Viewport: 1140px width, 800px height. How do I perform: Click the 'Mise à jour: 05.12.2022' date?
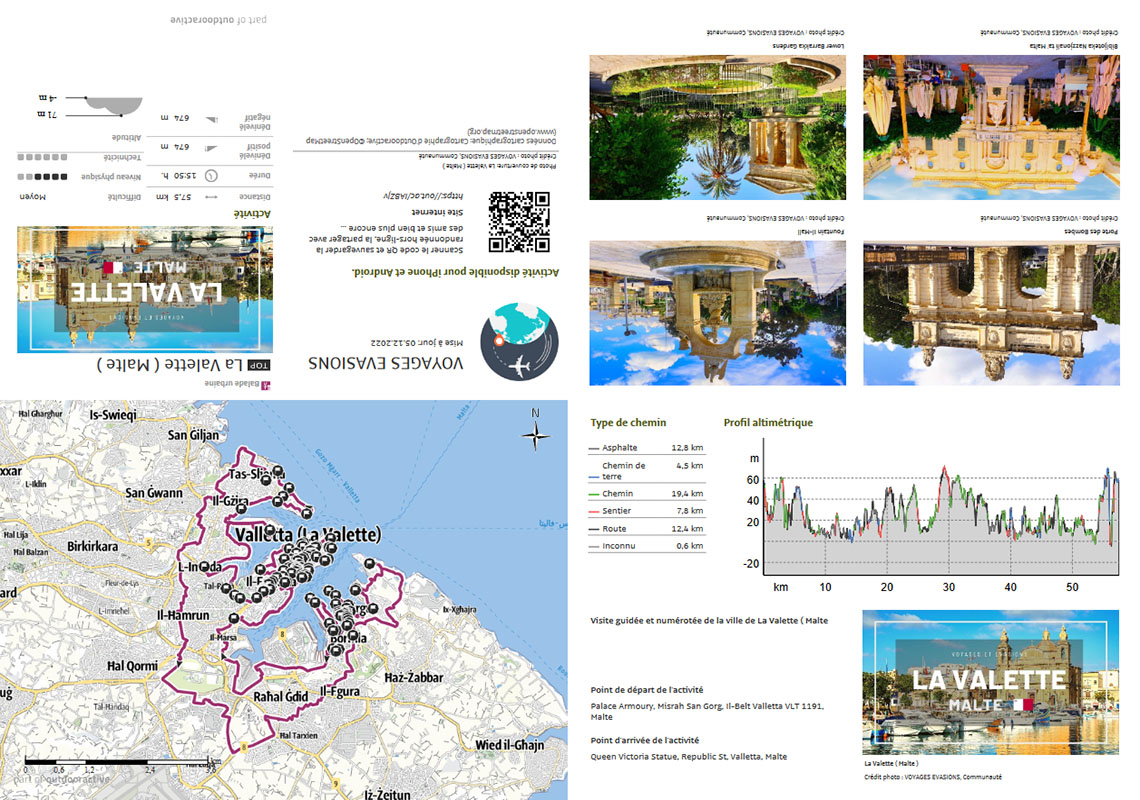[x=417, y=343]
